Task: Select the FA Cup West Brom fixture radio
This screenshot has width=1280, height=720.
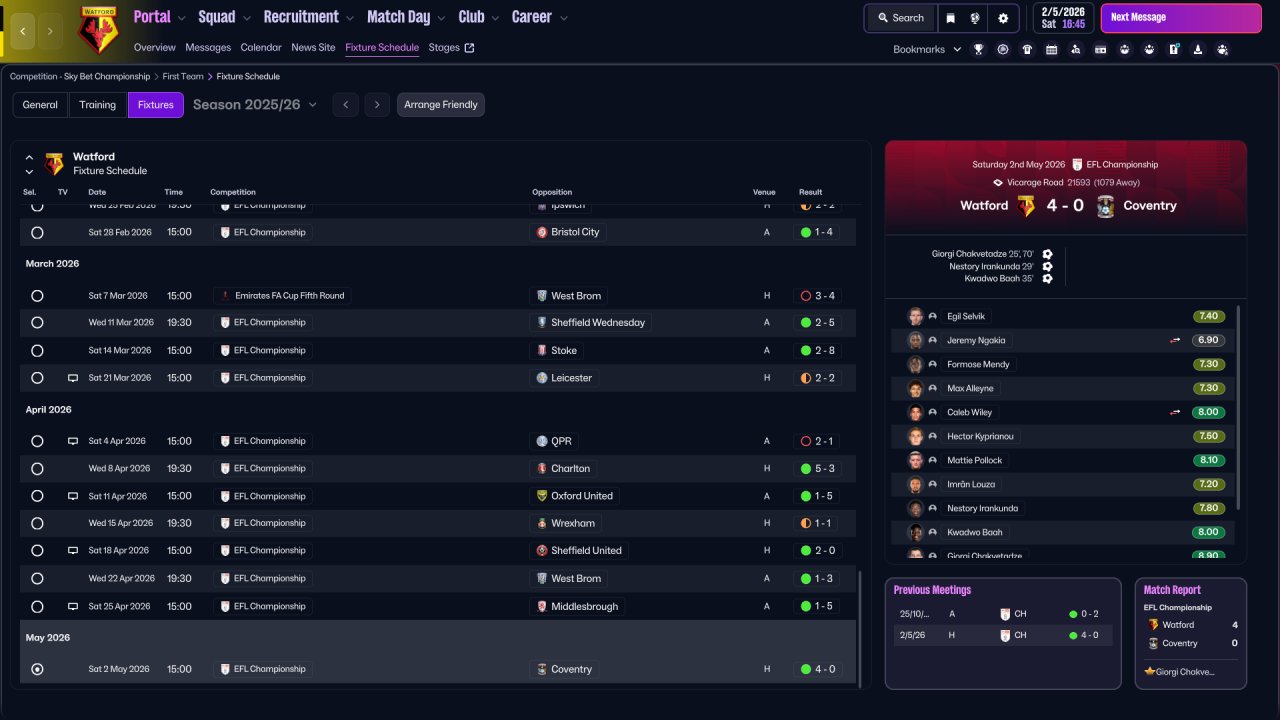Action: 37,296
